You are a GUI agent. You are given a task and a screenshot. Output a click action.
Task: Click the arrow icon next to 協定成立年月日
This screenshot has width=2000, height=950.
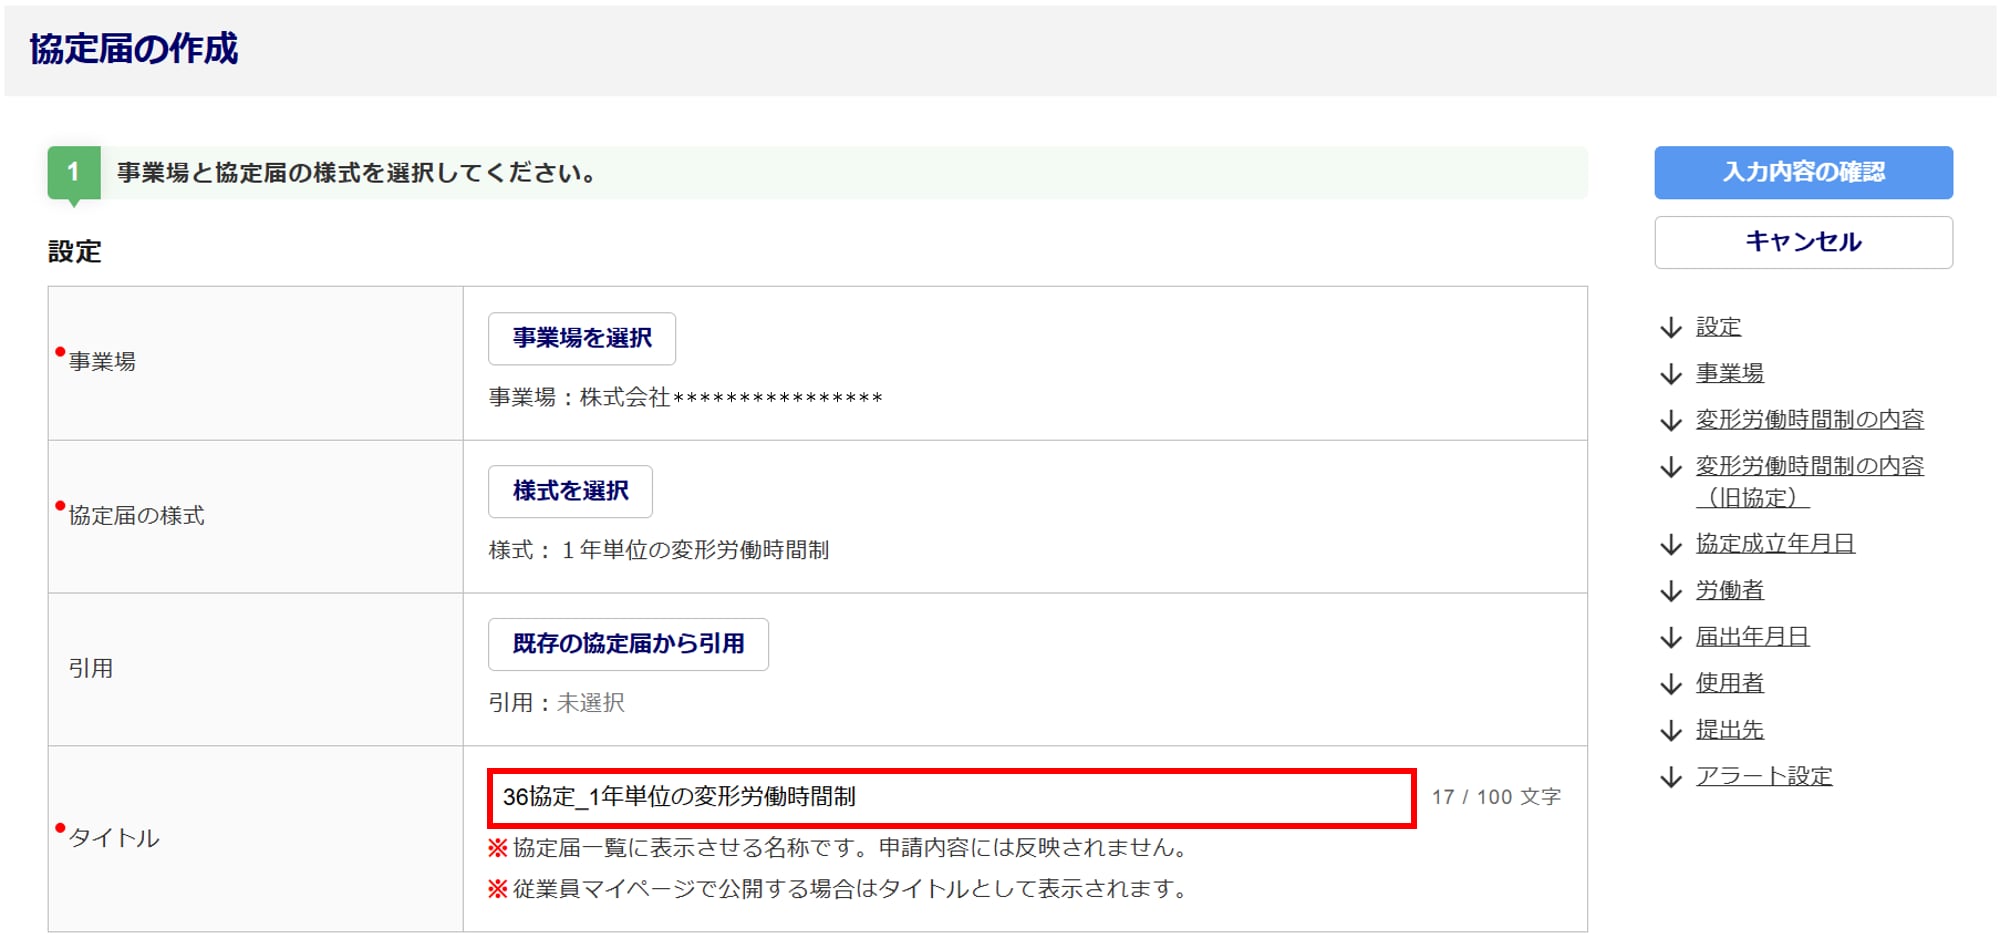tap(1670, 545)
